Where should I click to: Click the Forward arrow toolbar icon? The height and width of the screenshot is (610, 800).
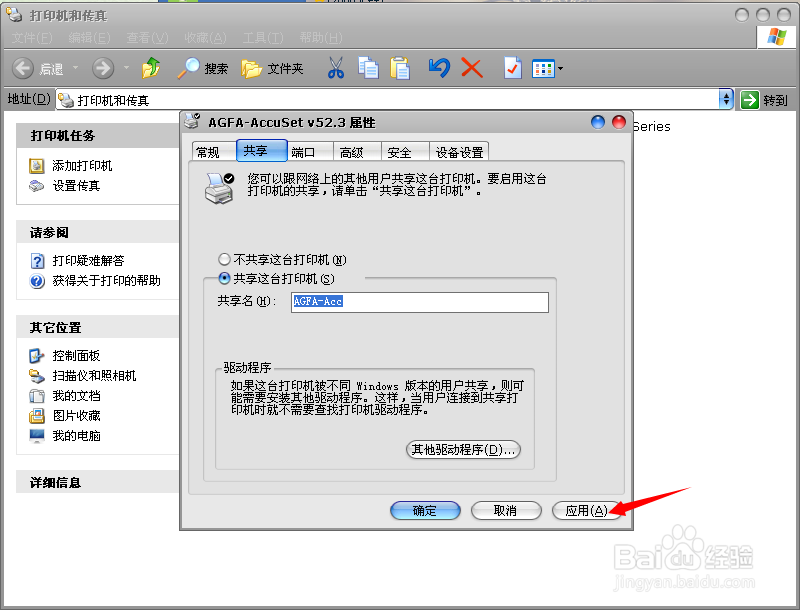tap(103, 68)
